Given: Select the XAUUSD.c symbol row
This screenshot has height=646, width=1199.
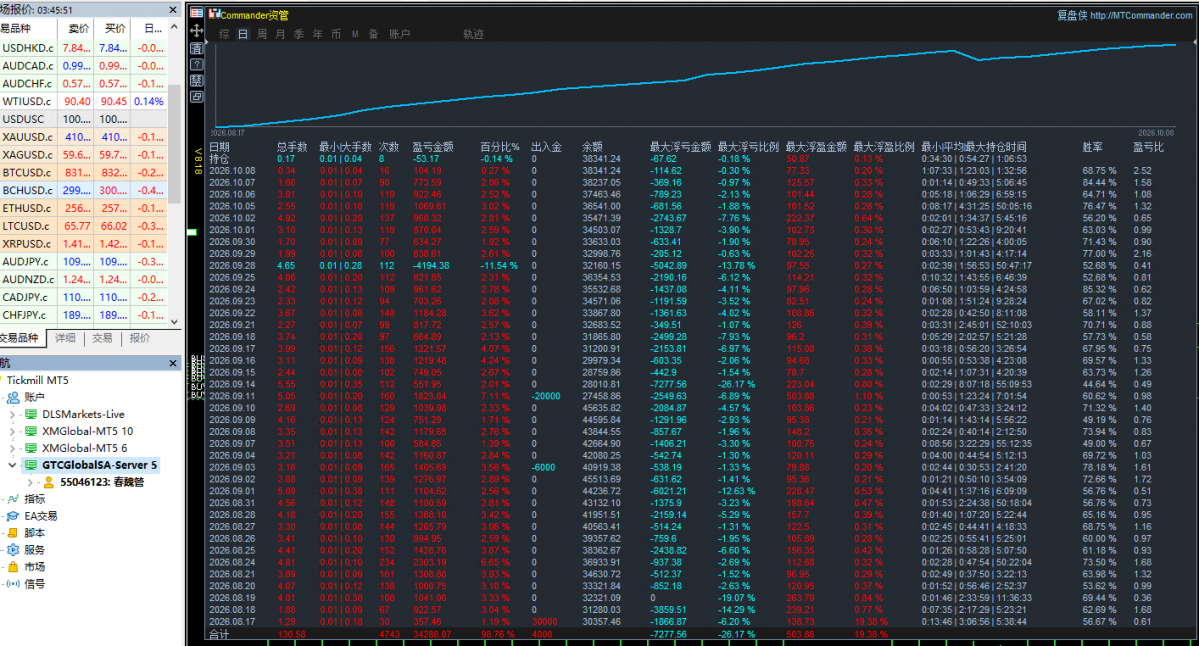Looking at the screenshot, I should click(x=83, y=137).
